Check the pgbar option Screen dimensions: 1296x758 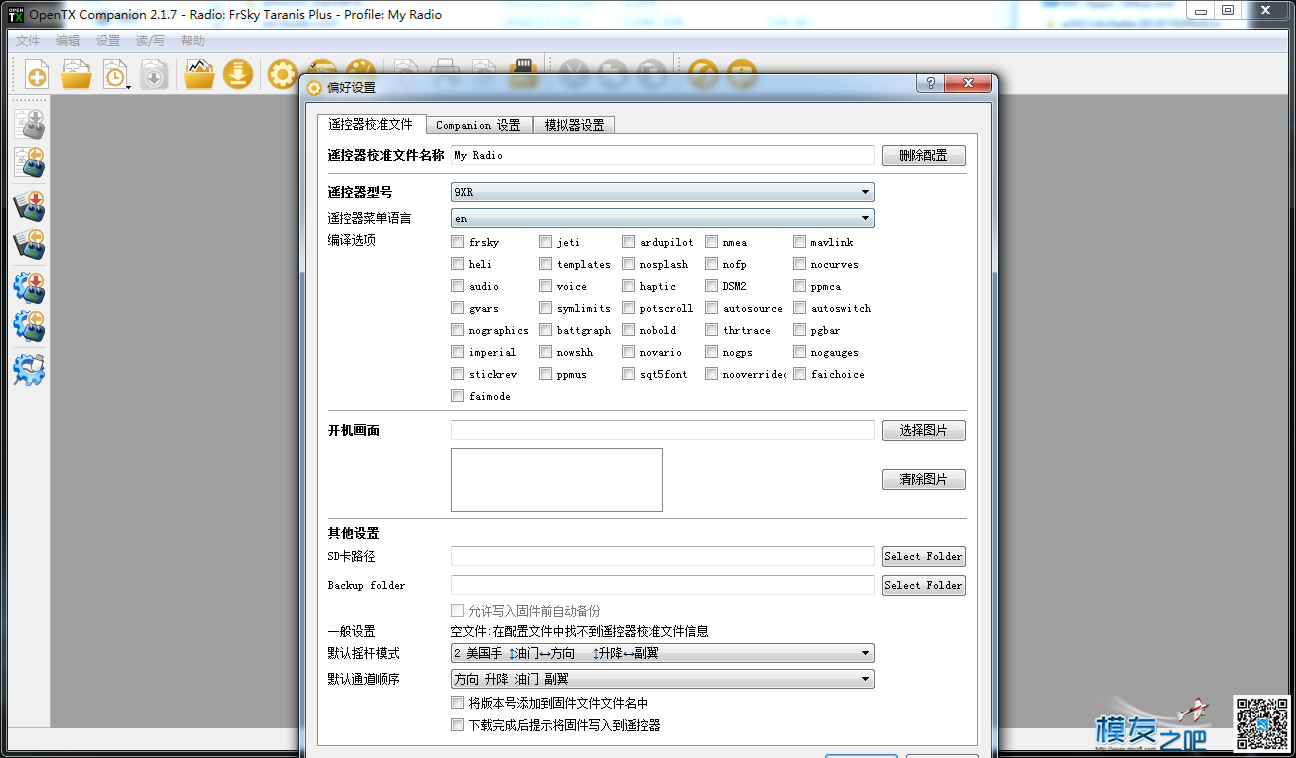pos(800,330)
